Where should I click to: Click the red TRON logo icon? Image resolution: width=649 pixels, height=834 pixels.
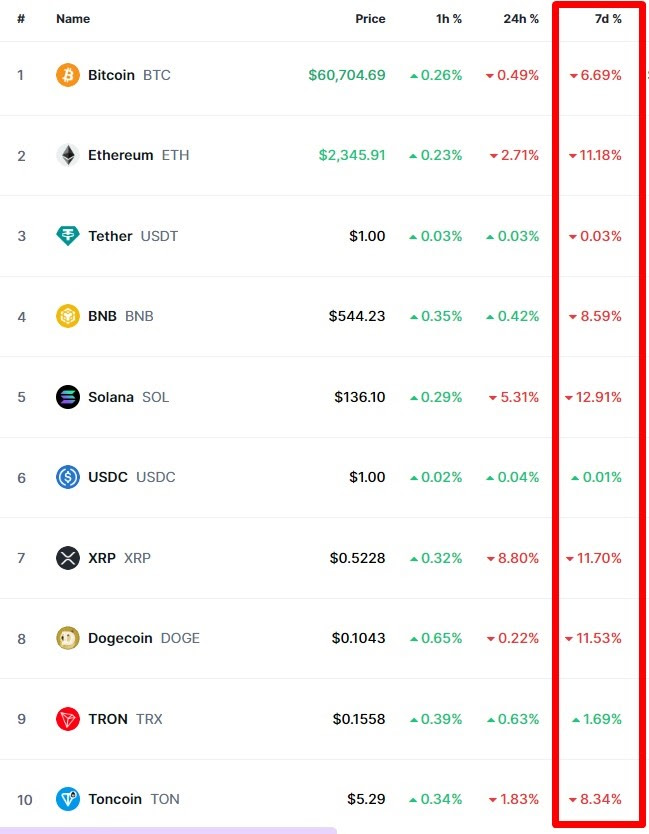click(x=68, y=719)
